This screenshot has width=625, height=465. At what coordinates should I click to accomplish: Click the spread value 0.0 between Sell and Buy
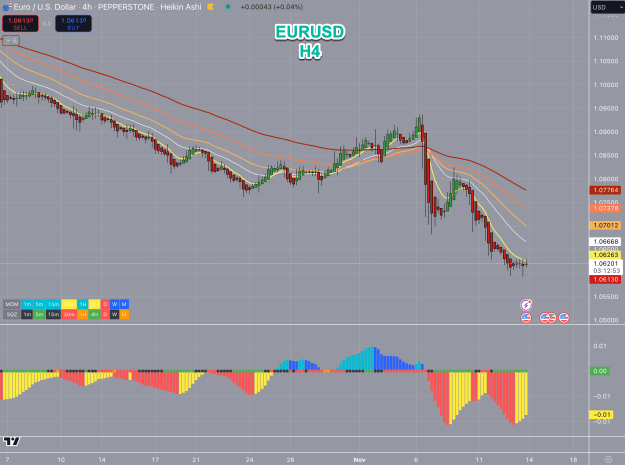click(47, 24)
